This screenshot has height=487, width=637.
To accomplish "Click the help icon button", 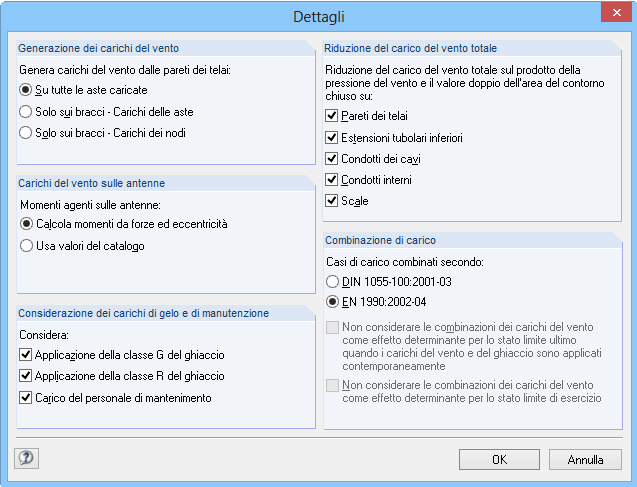I will (x=26, y=457).
